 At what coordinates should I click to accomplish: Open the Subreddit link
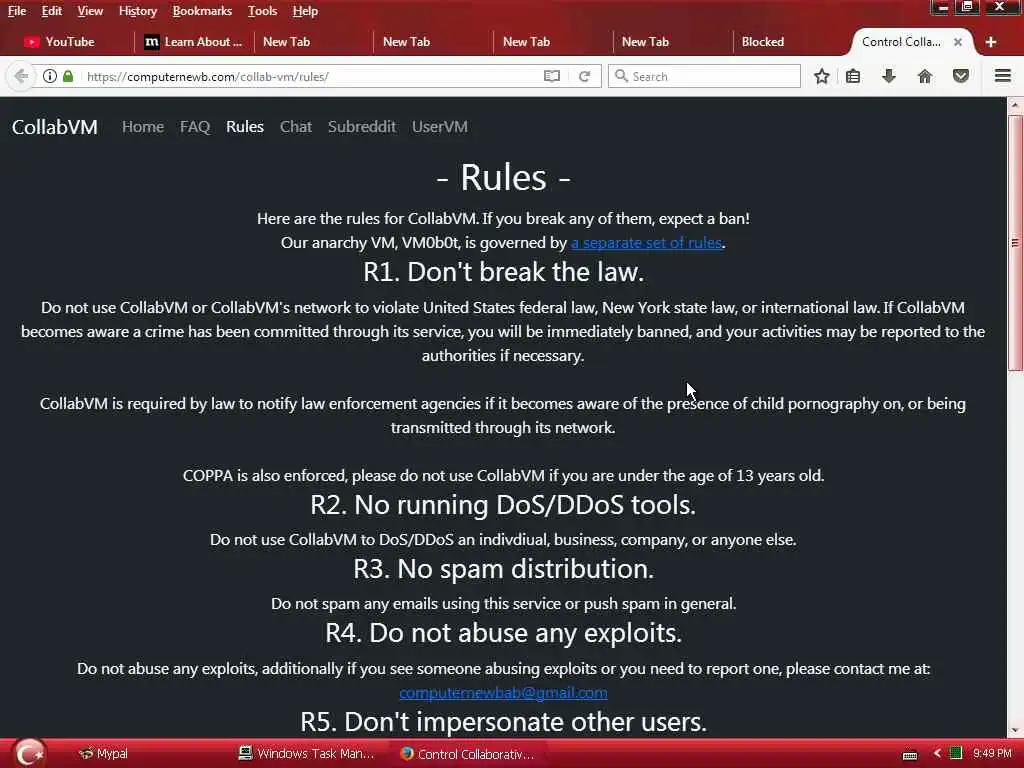(362, 127)
